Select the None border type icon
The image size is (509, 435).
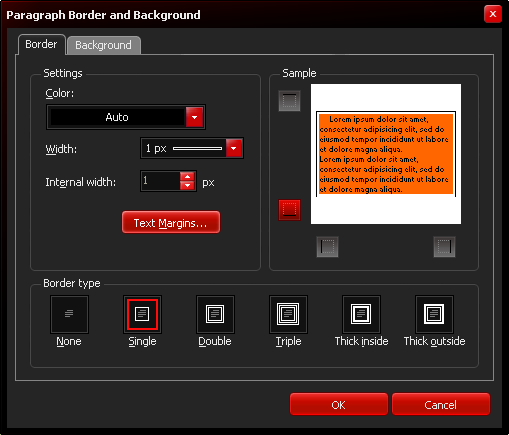coord(69,314)
